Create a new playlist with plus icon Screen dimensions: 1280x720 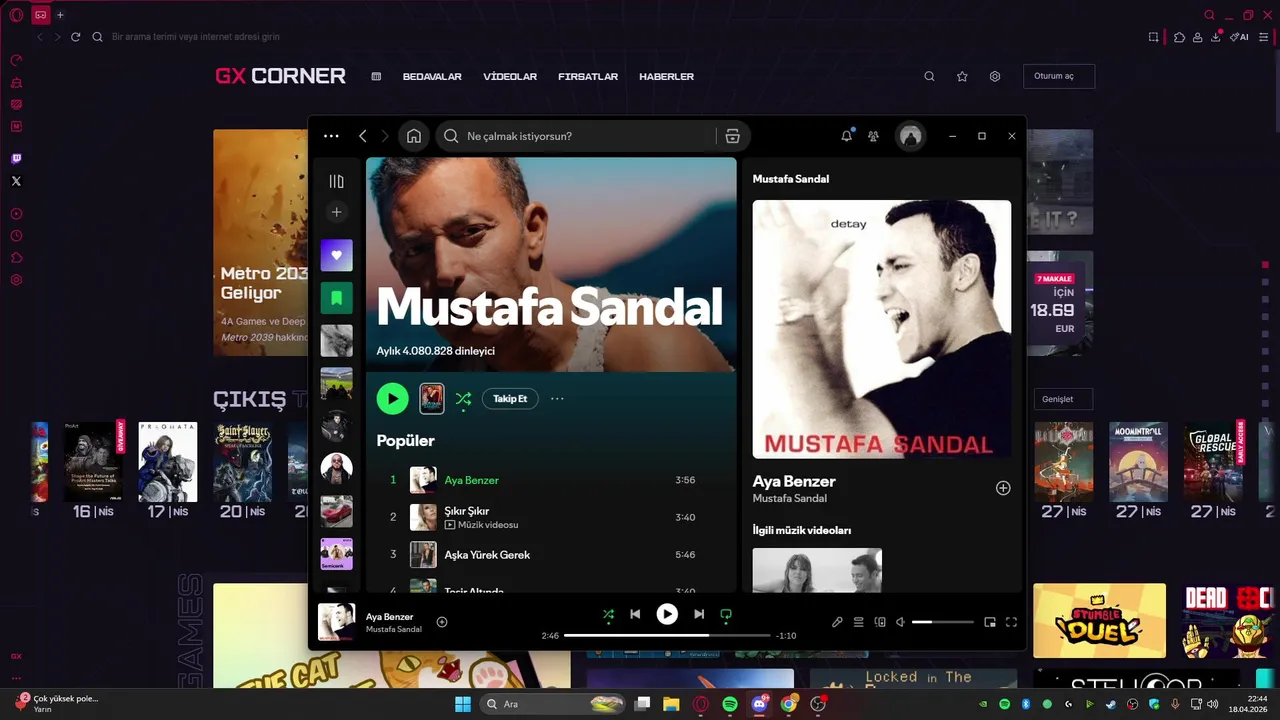tap(336, 212)
